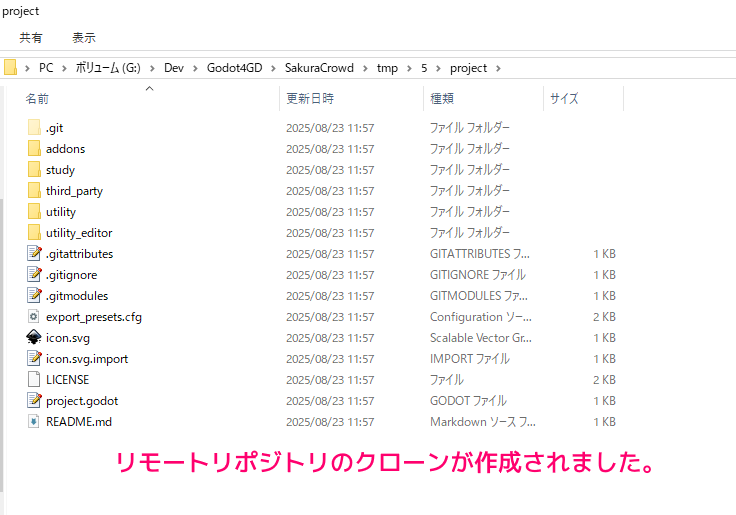This screenshot has height=515, width=736.
Task: Click the LICENSE file icon
Action: (34, 380)
